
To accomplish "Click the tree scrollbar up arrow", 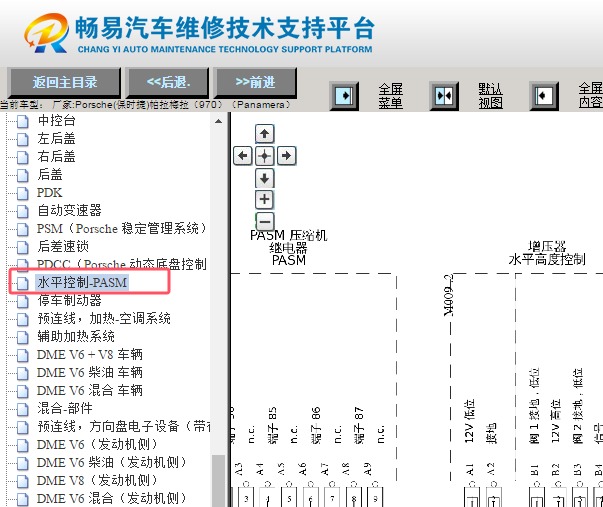I will [218, 121].
